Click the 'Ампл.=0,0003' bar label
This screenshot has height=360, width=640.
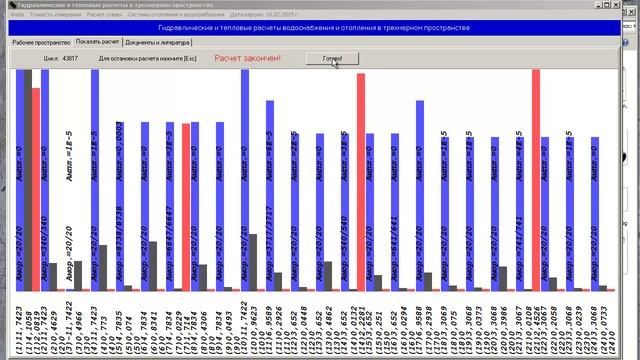tap(120, 151)
